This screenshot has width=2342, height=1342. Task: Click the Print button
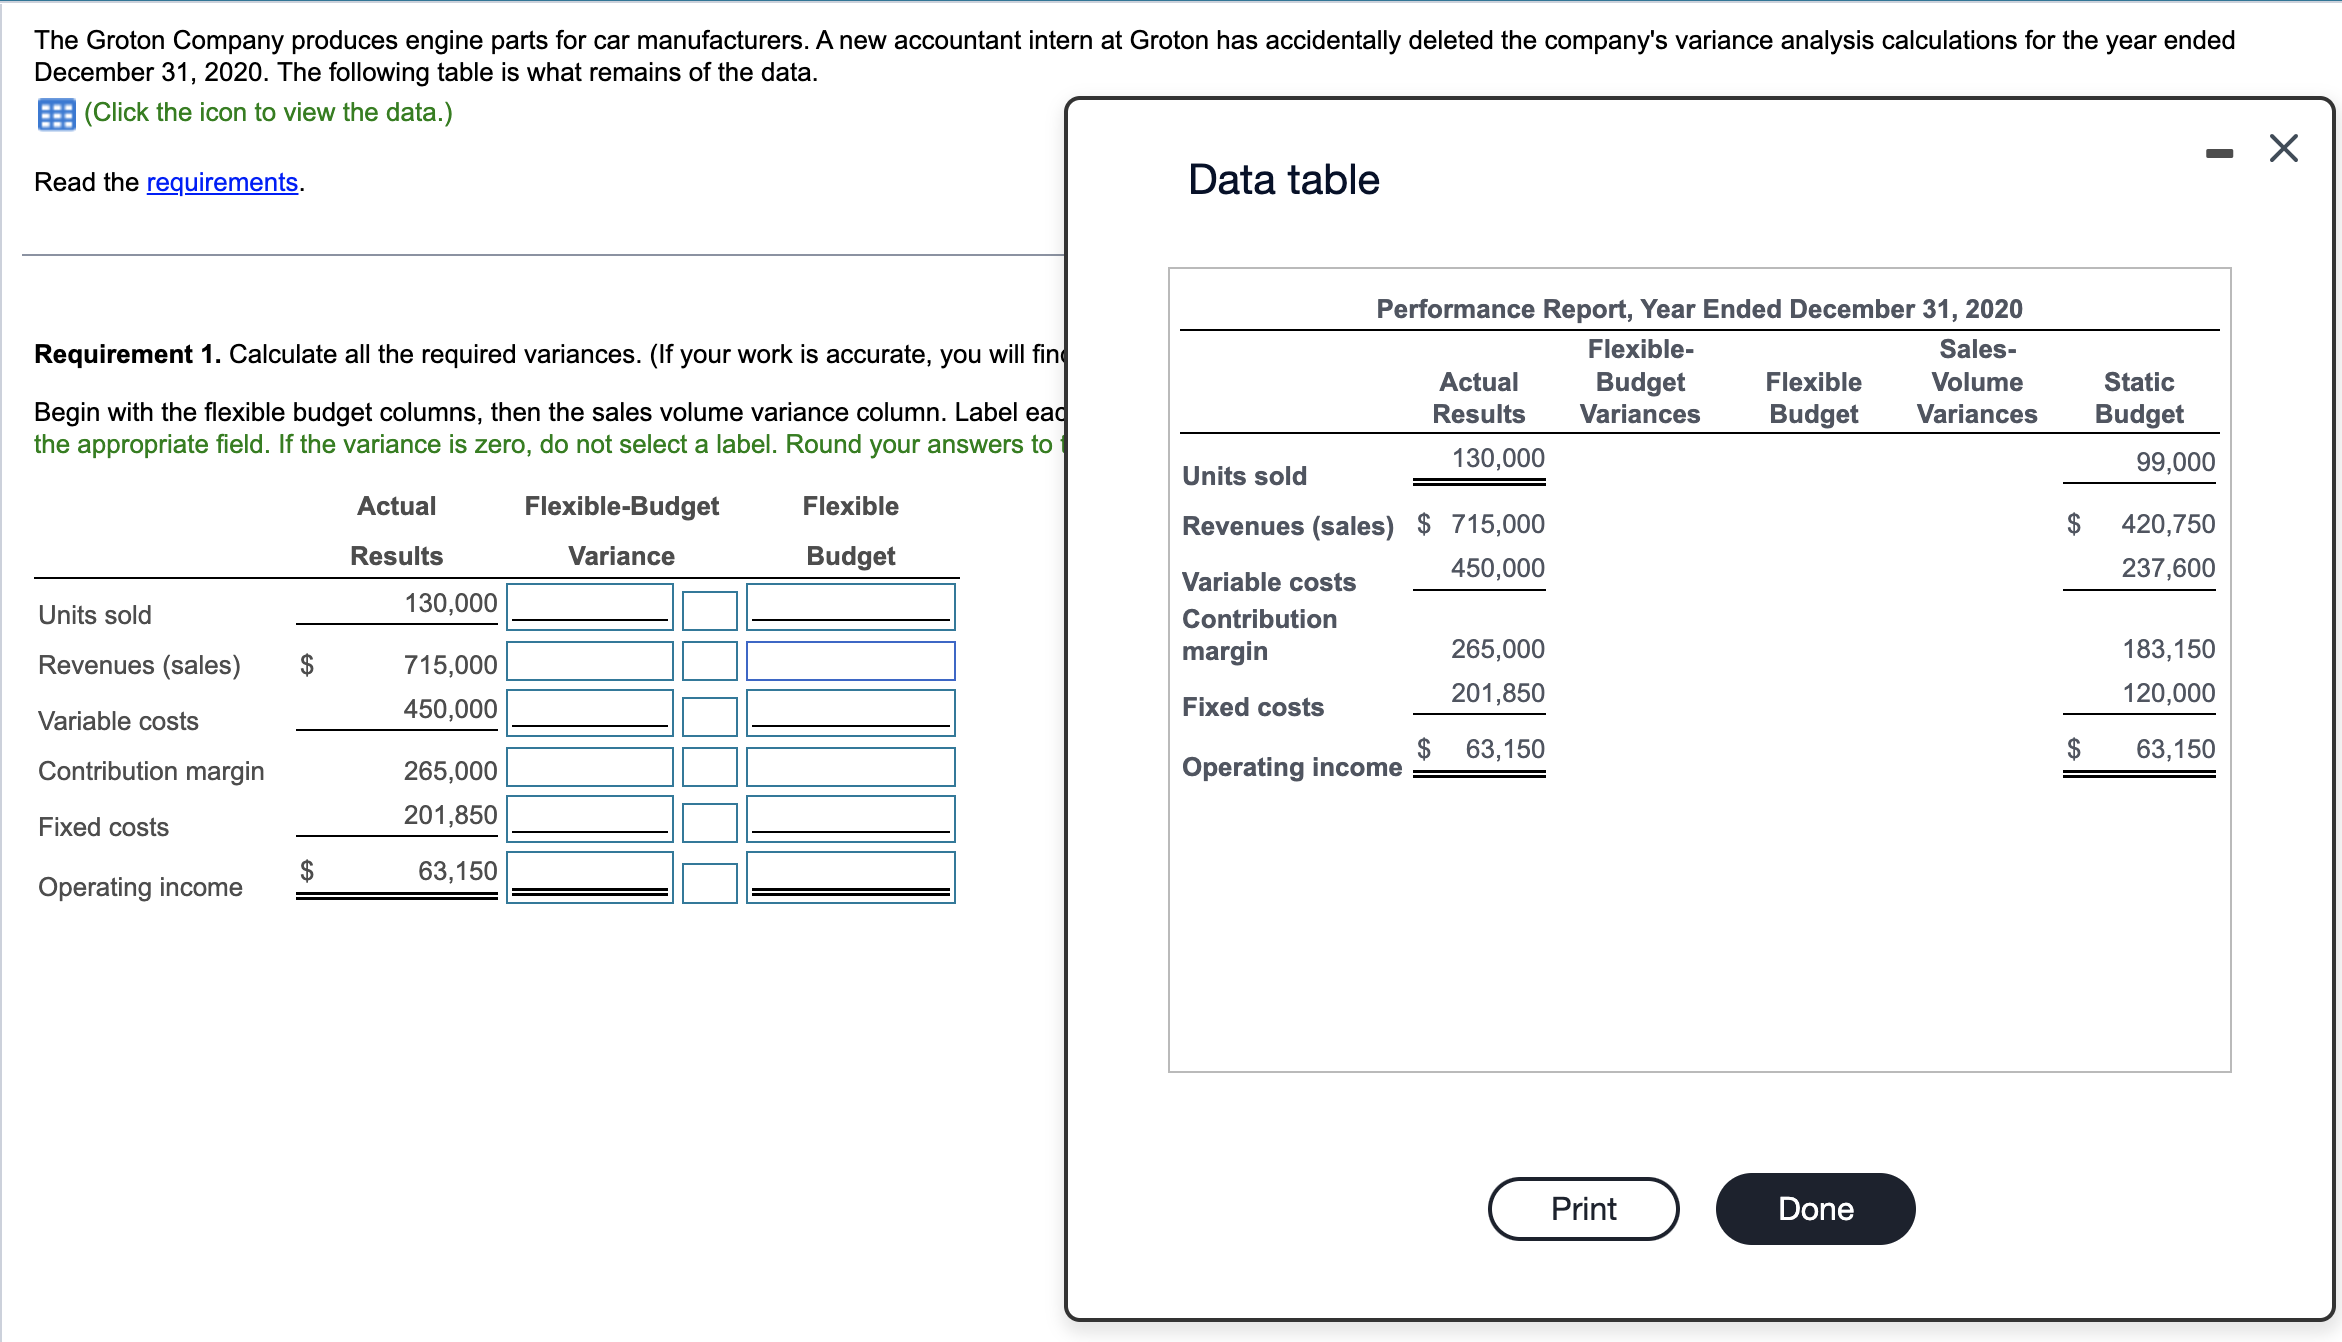click(x=1583, y=1209)
